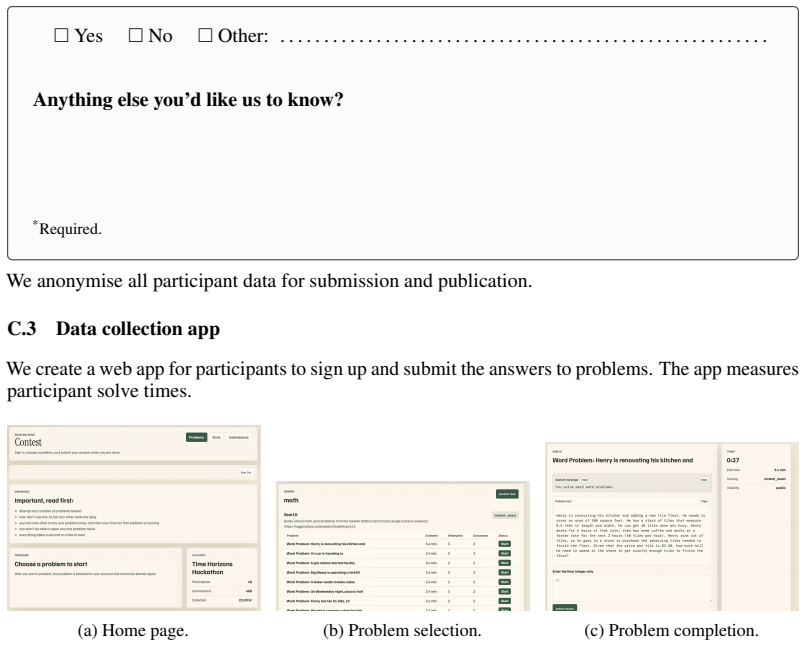Viewport: 805px width, 646px height.
Task: Click the Participants stat row
Action: click(222, 582)
